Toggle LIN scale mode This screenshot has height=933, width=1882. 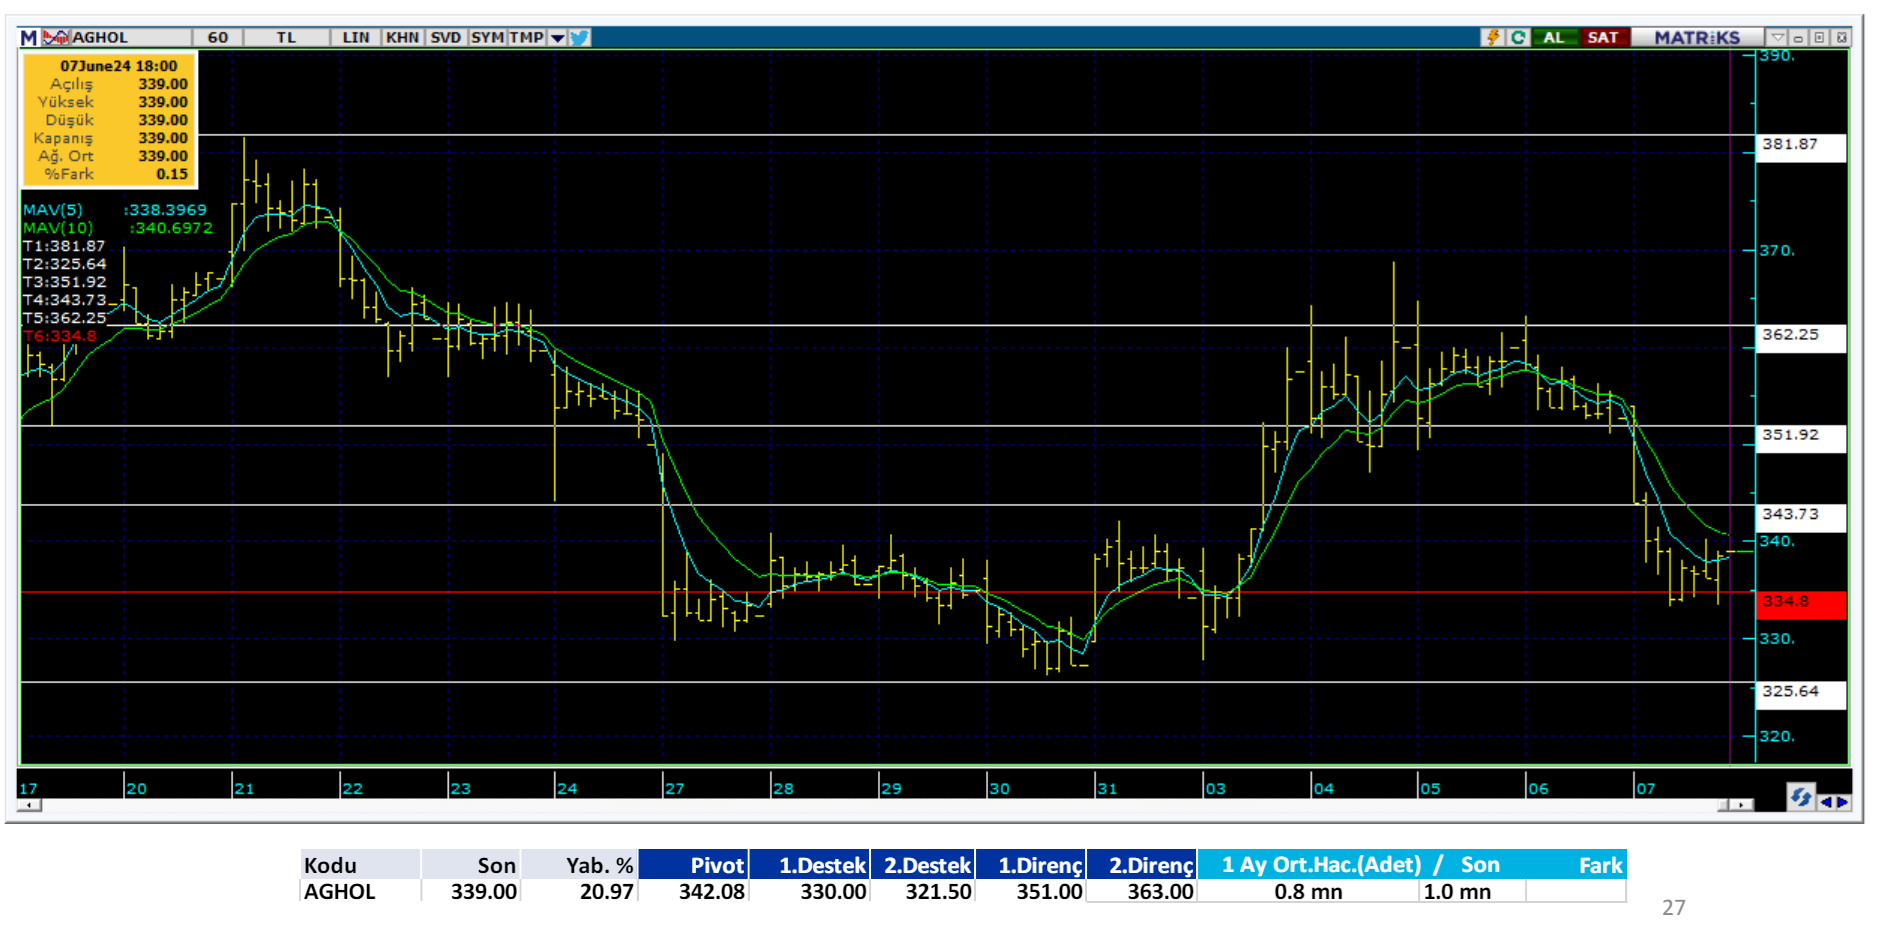click(x=356, y=38)
